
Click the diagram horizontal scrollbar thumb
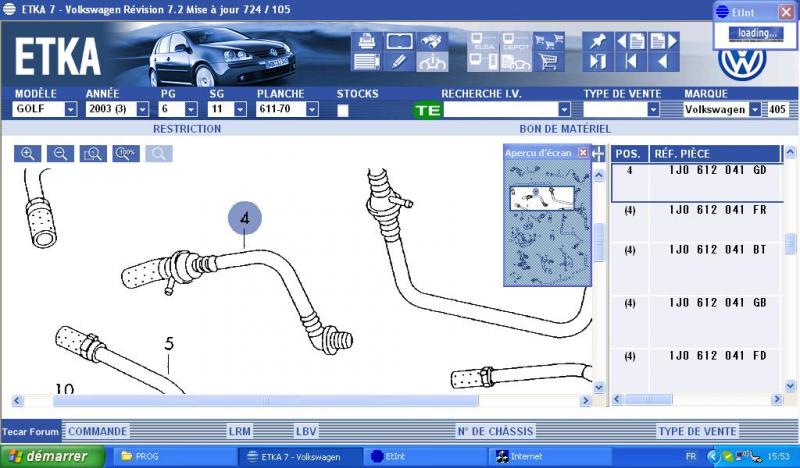(266, 401)
